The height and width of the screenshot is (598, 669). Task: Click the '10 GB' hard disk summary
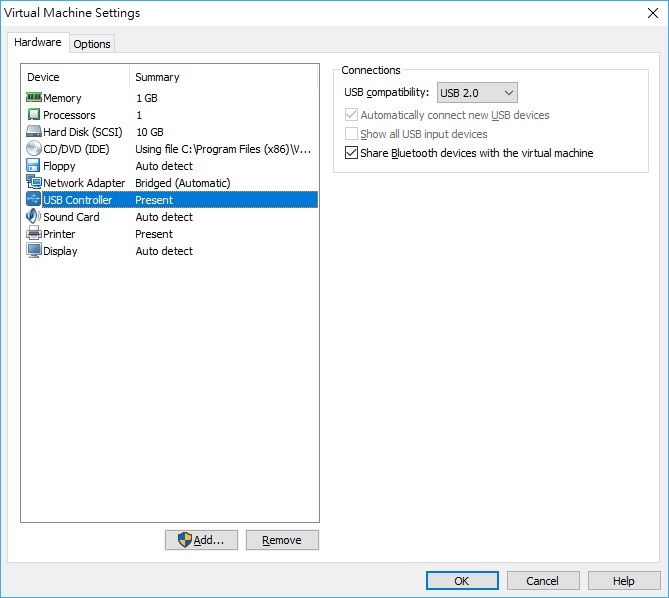coord(150,132)
